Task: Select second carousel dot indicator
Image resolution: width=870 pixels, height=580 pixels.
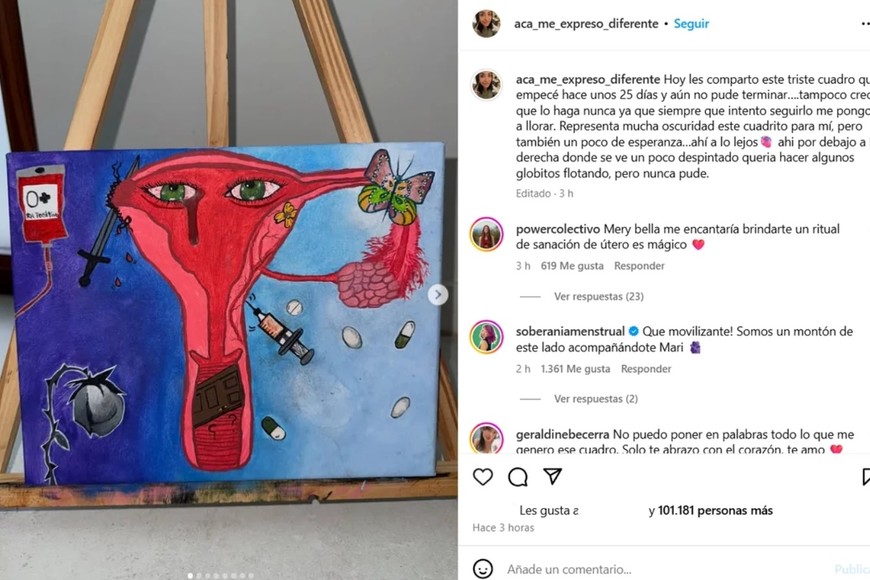Action: [199, 576]
